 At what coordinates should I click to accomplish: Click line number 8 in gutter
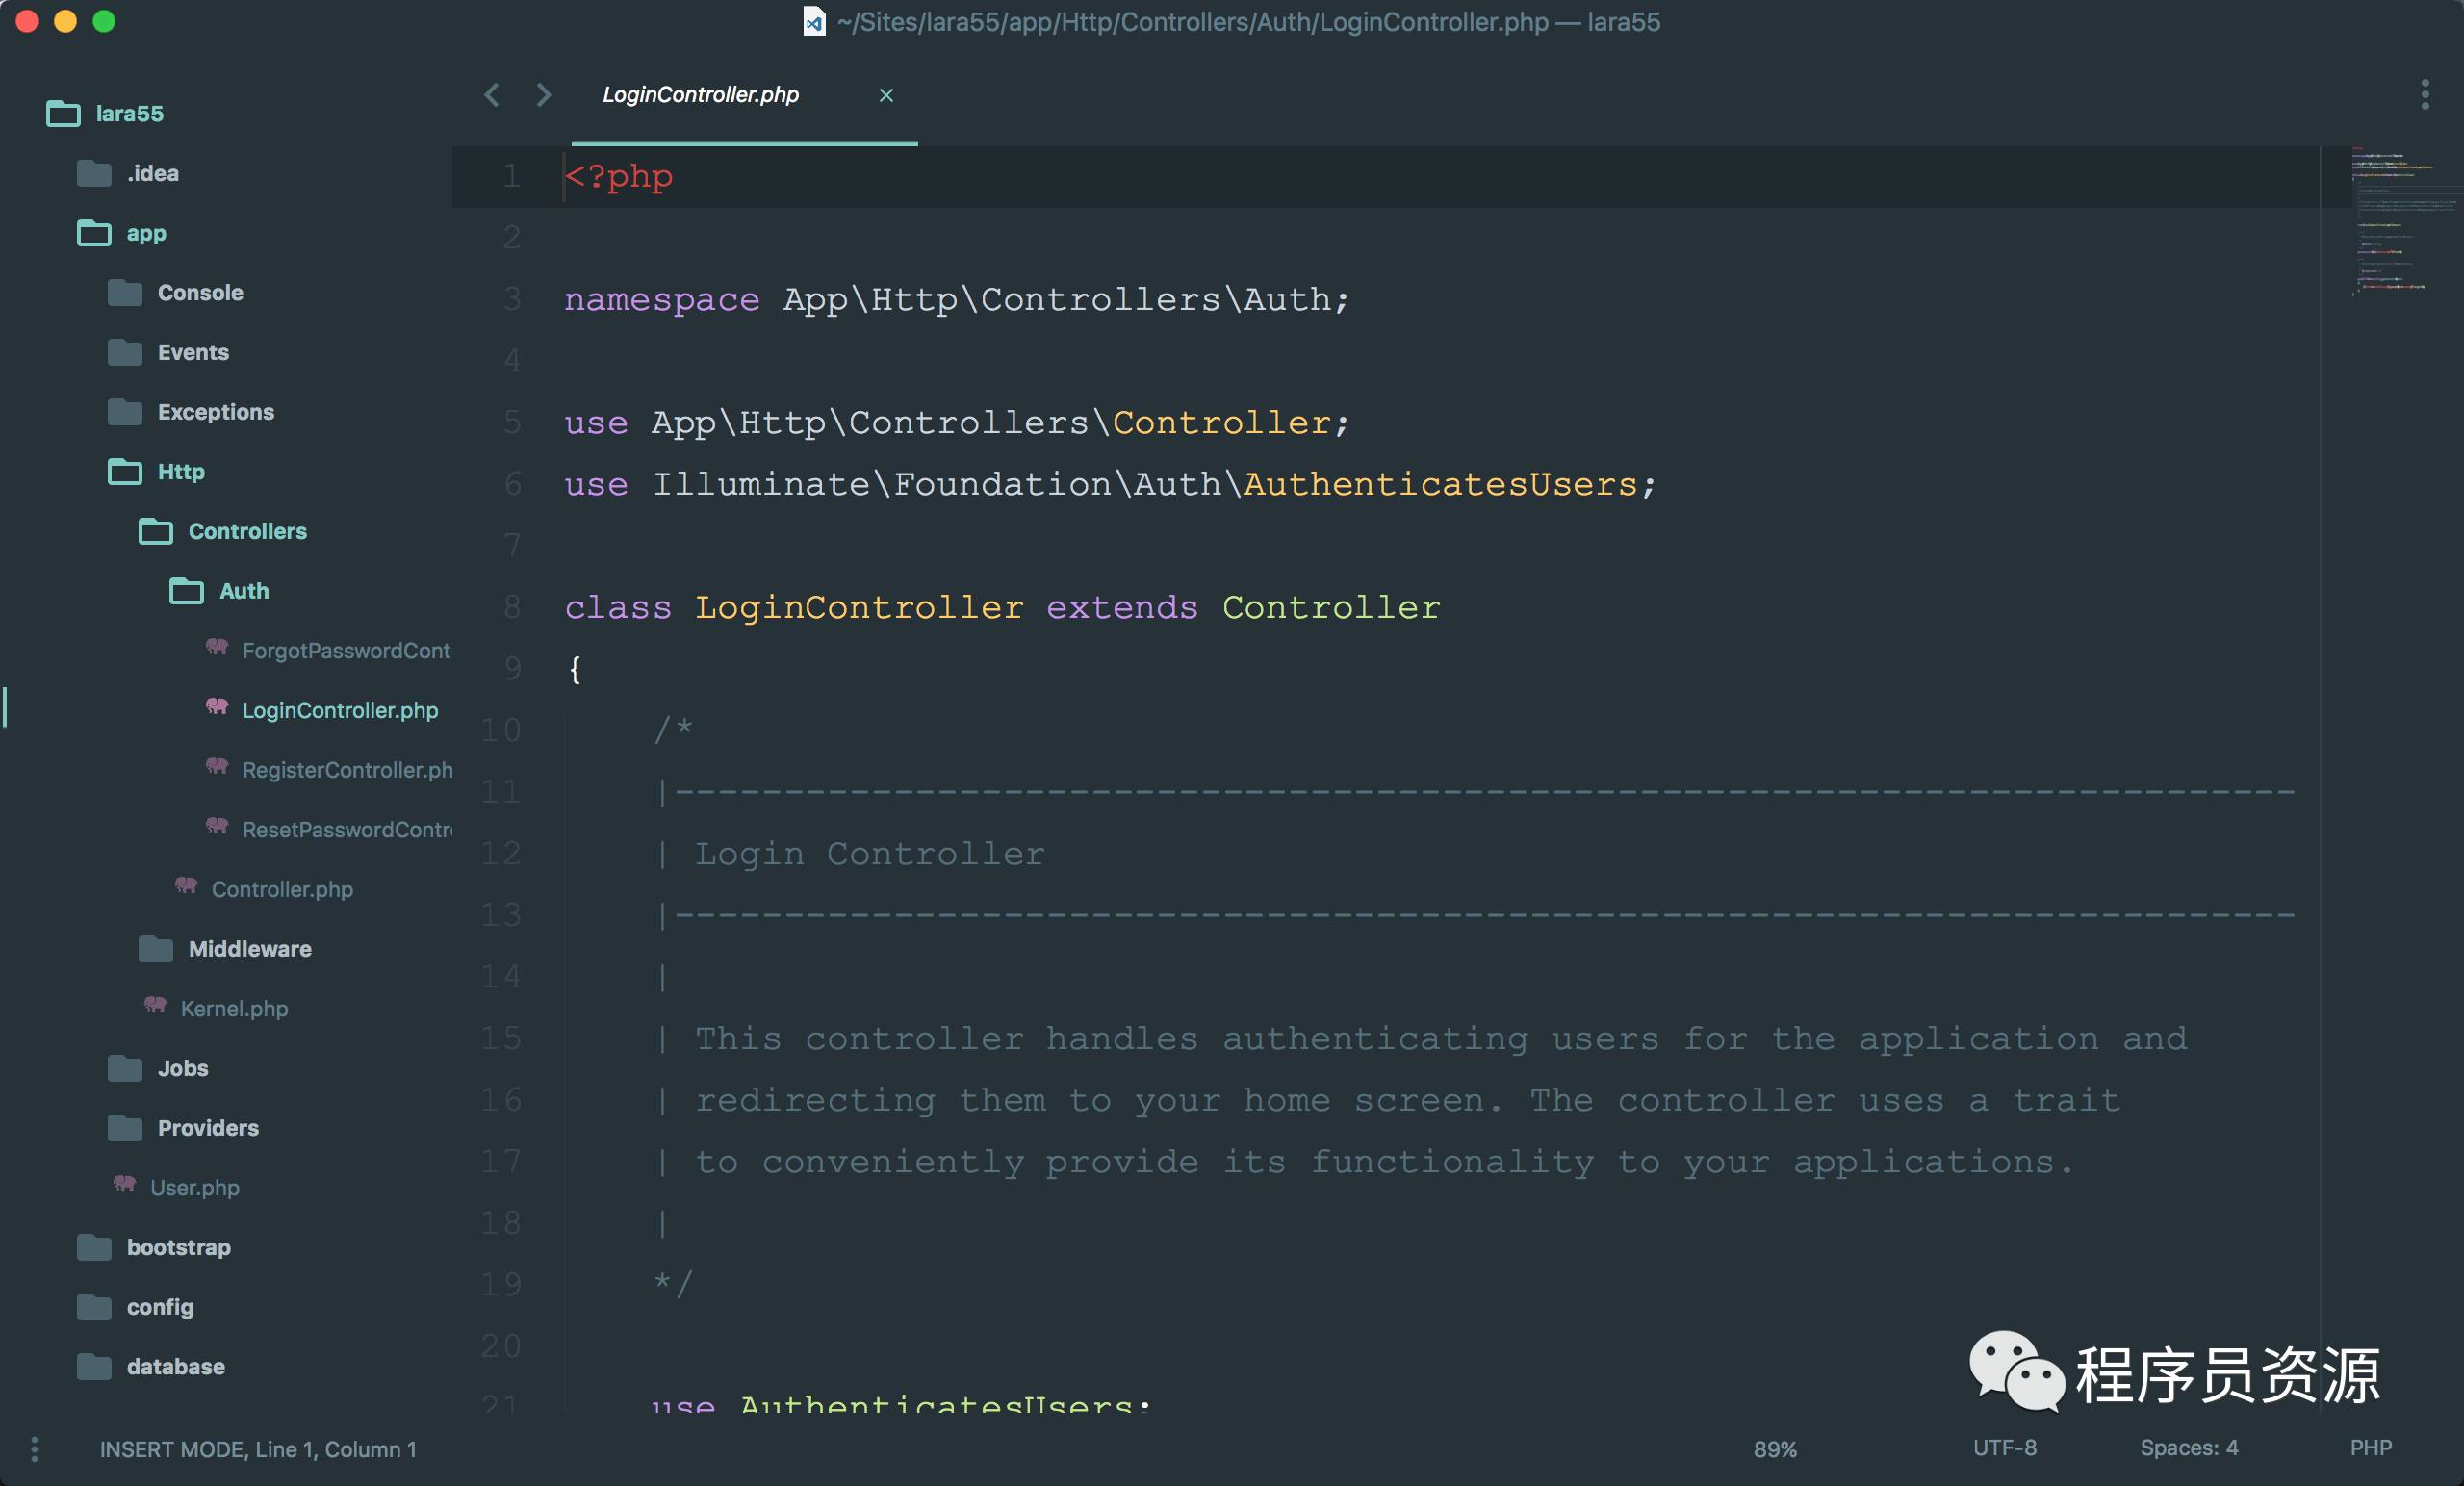512,607
